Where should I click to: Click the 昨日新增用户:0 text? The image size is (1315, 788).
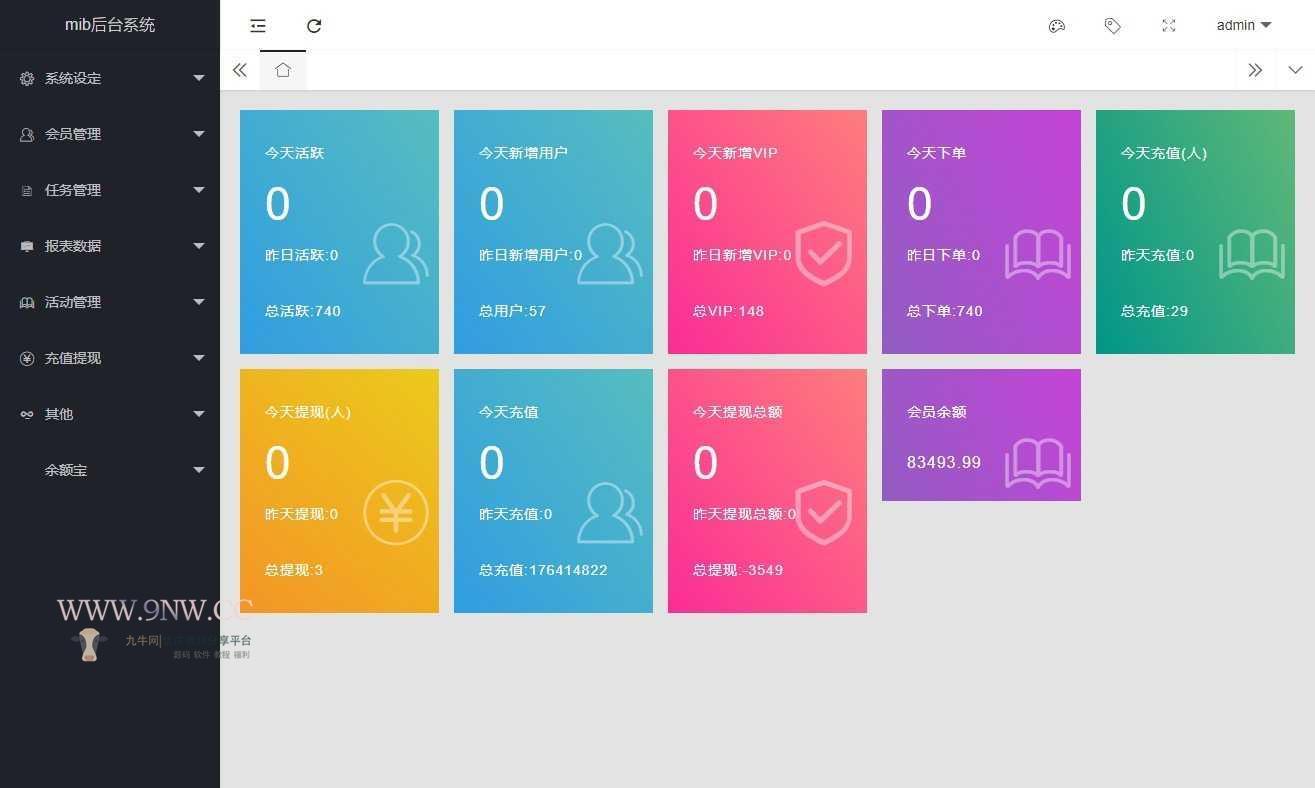pos(531,255)
